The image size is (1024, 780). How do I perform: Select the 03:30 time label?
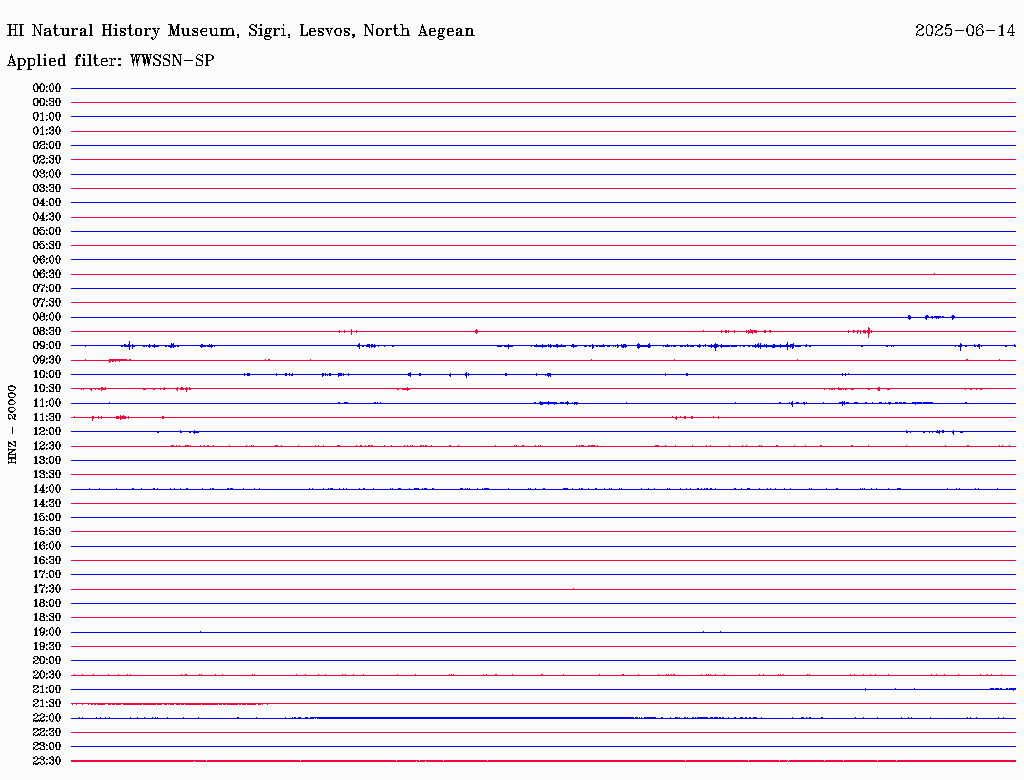pyautogui.click(x=47, y=189)
